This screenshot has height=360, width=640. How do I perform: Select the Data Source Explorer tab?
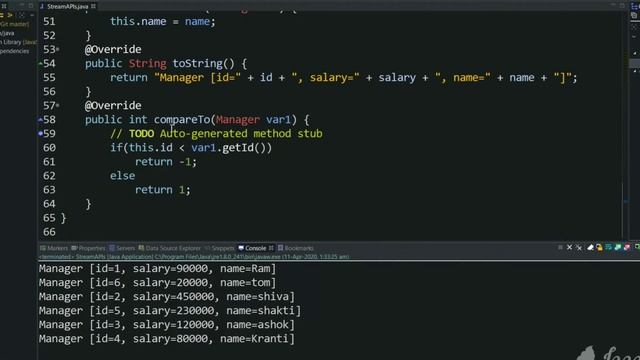pos(170,248)
